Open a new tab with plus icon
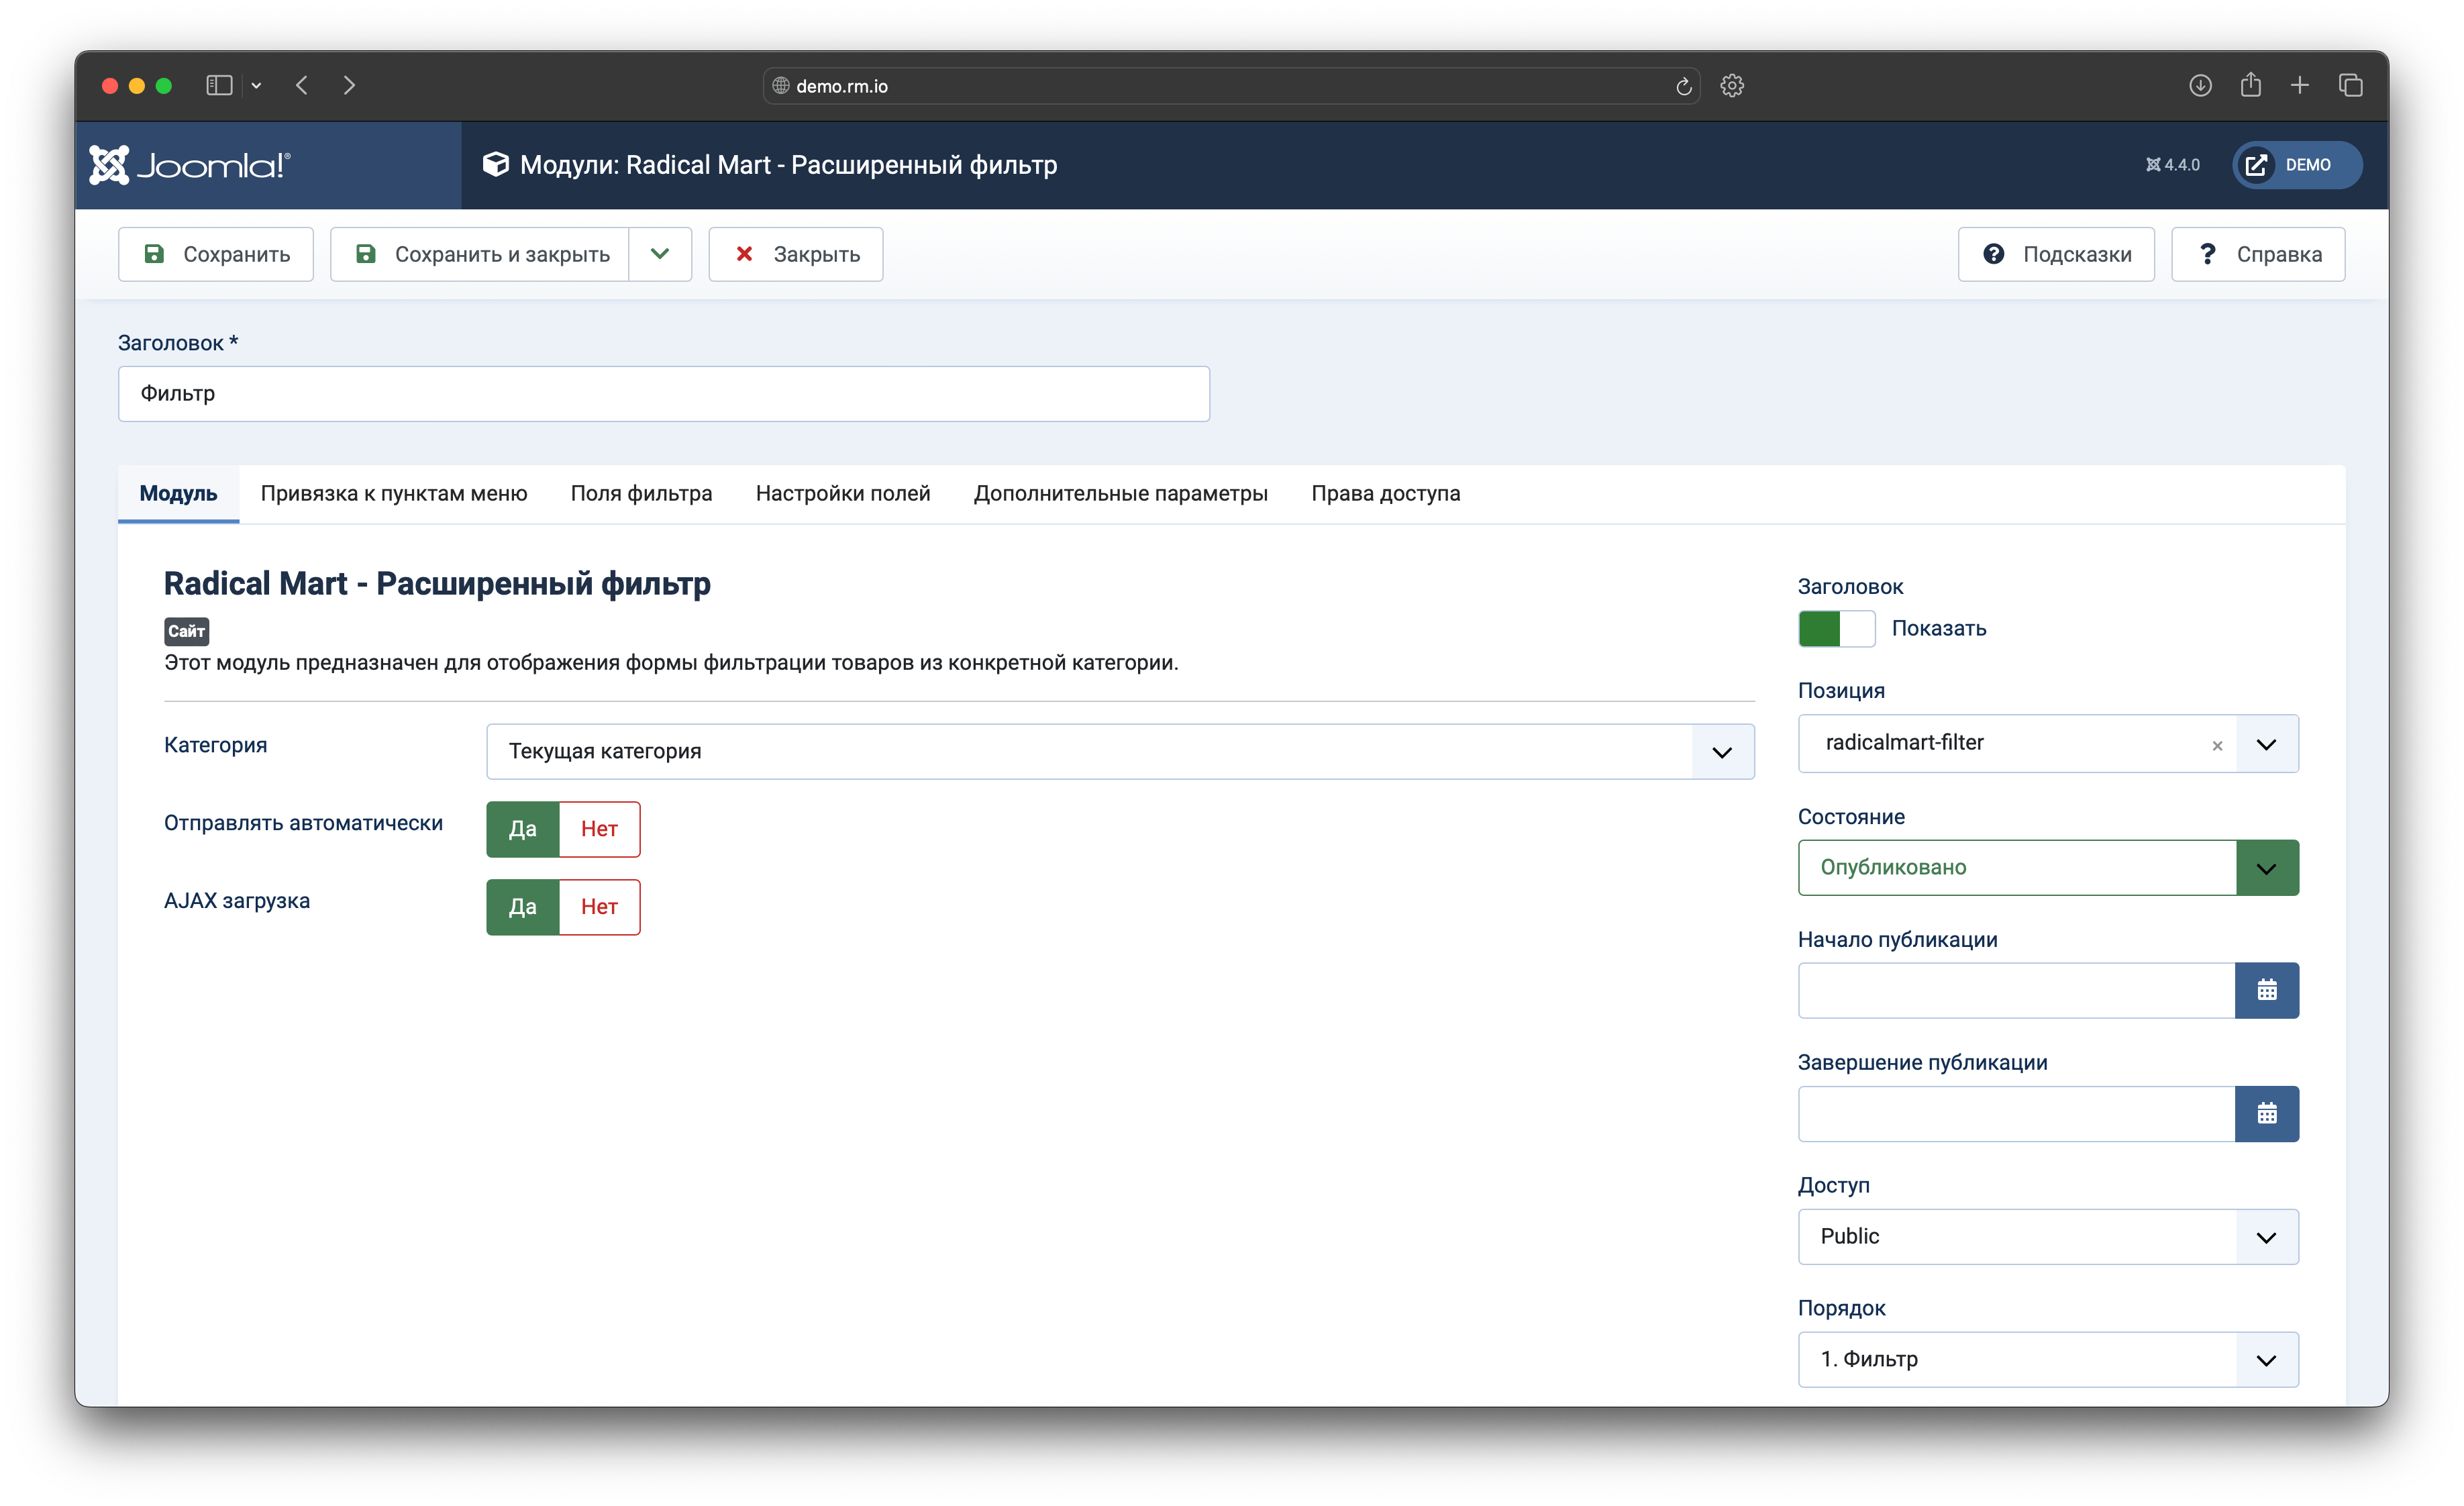Viewport: 2464px width, 1506px height. point(2300,86)
